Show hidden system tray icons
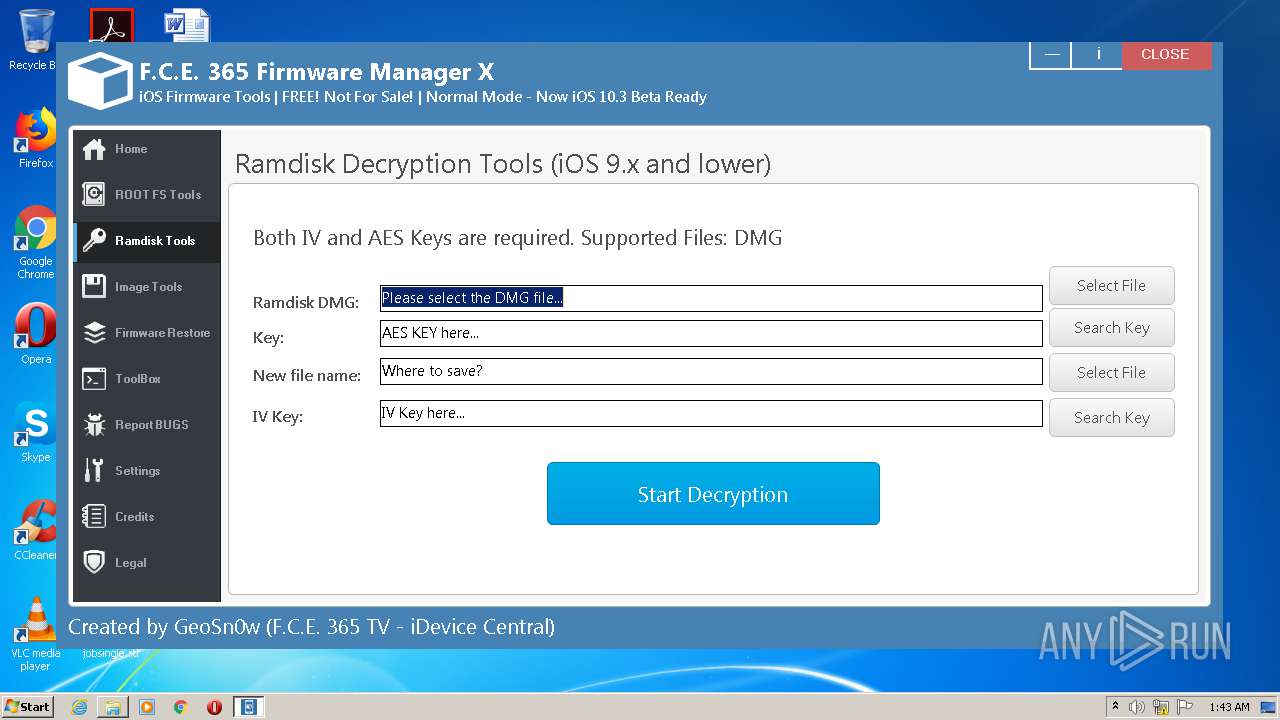The height and width of the screenshot is (720, 1280). 1114,707
